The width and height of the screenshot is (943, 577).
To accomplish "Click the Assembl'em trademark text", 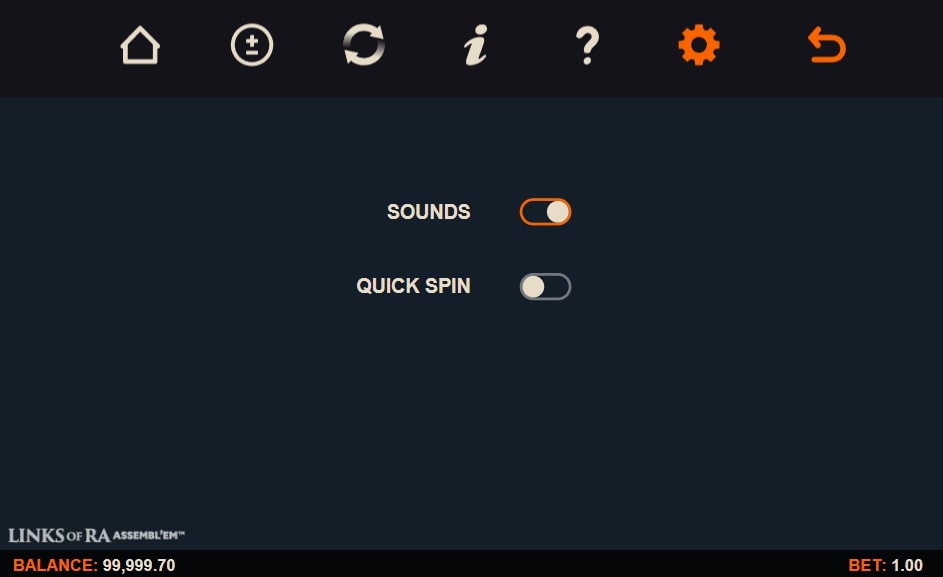I will pos(149,535).
